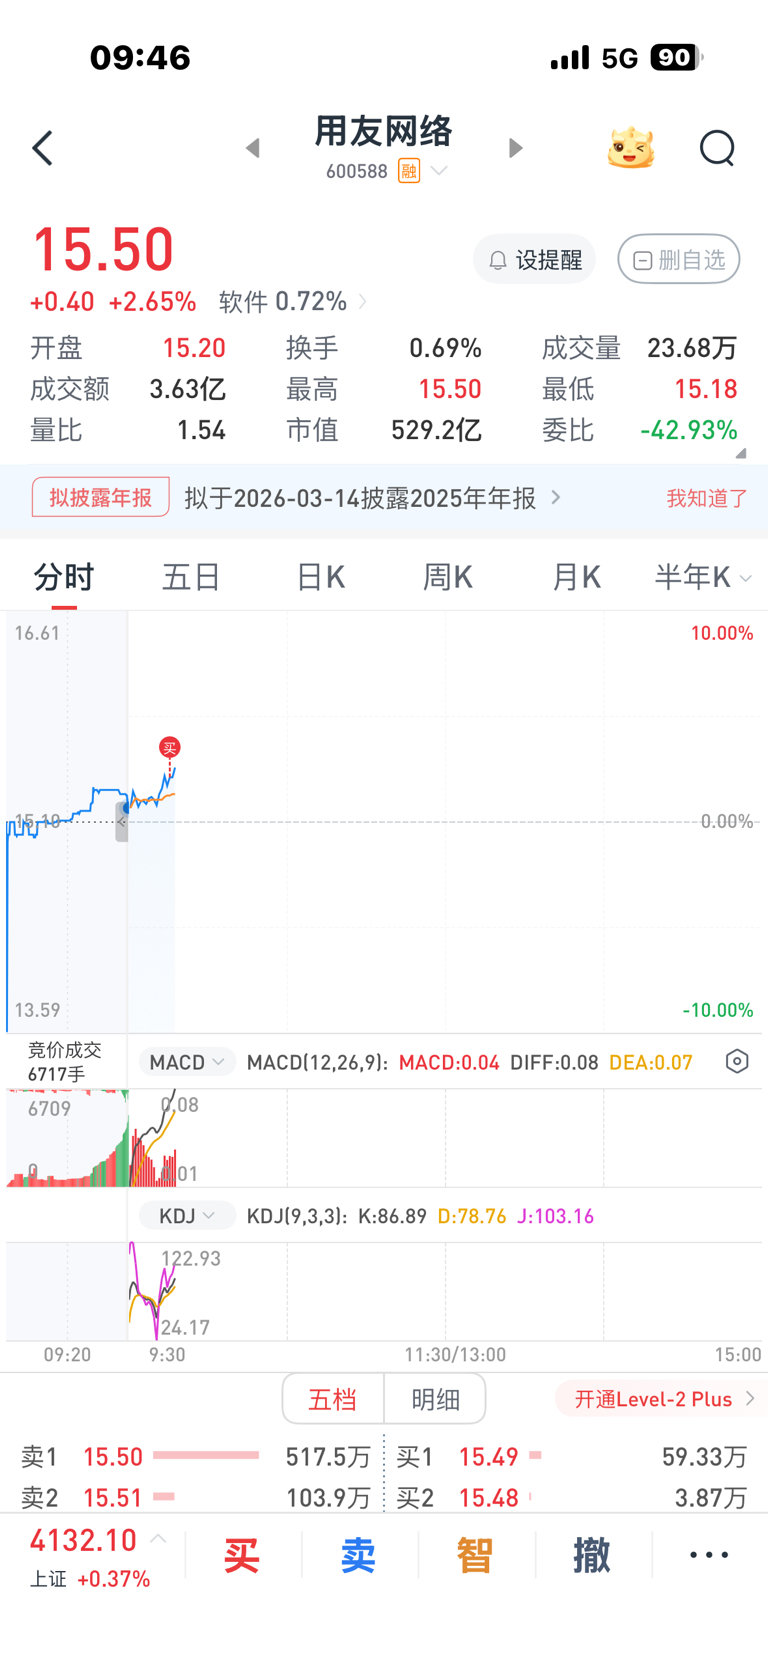The width and height of the screenshot is (769, 1665).
Task: Tap the 竞价成交 6717手 label
Action: pos(64,1062)
